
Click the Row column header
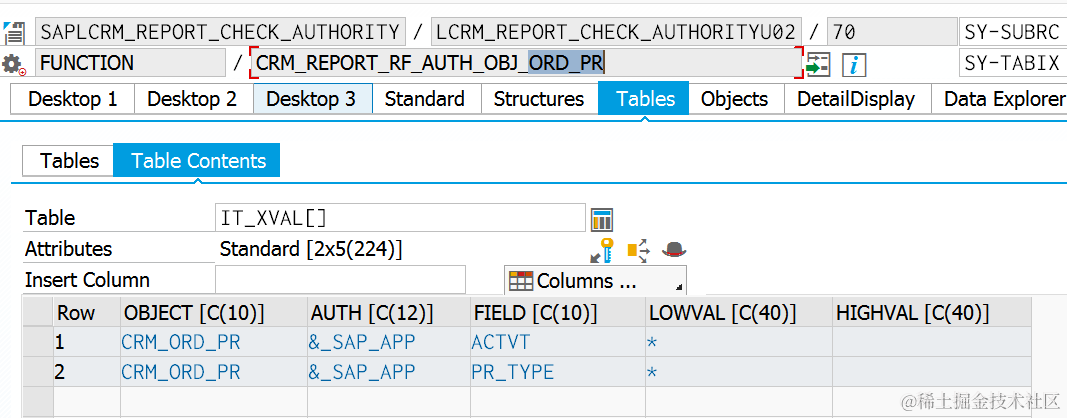click(x=87, y=312)
